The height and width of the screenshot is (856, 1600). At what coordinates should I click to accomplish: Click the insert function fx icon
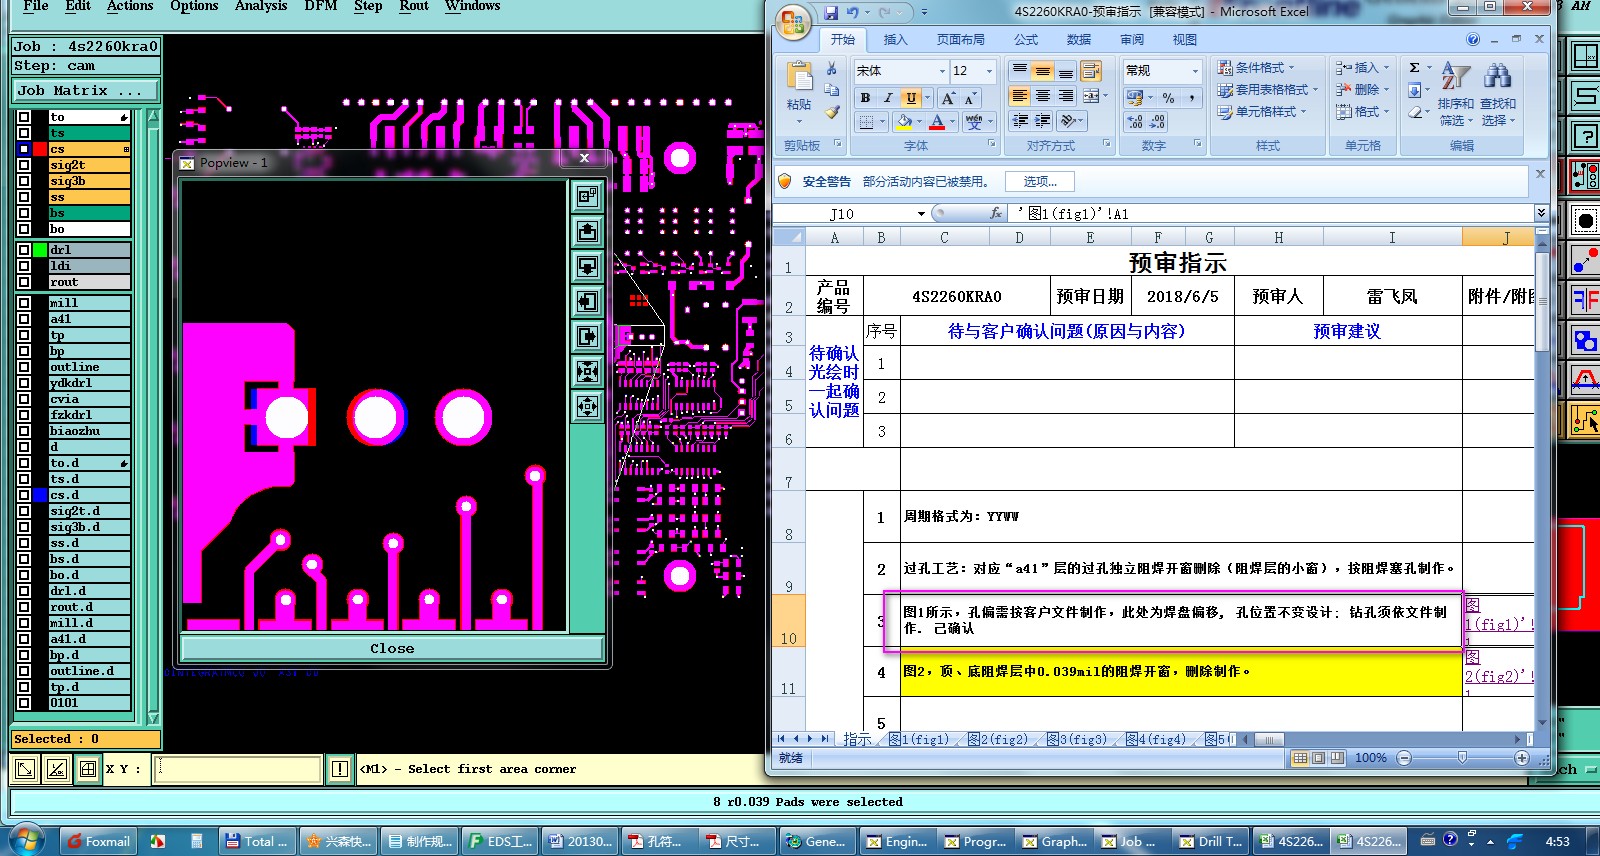996,213
